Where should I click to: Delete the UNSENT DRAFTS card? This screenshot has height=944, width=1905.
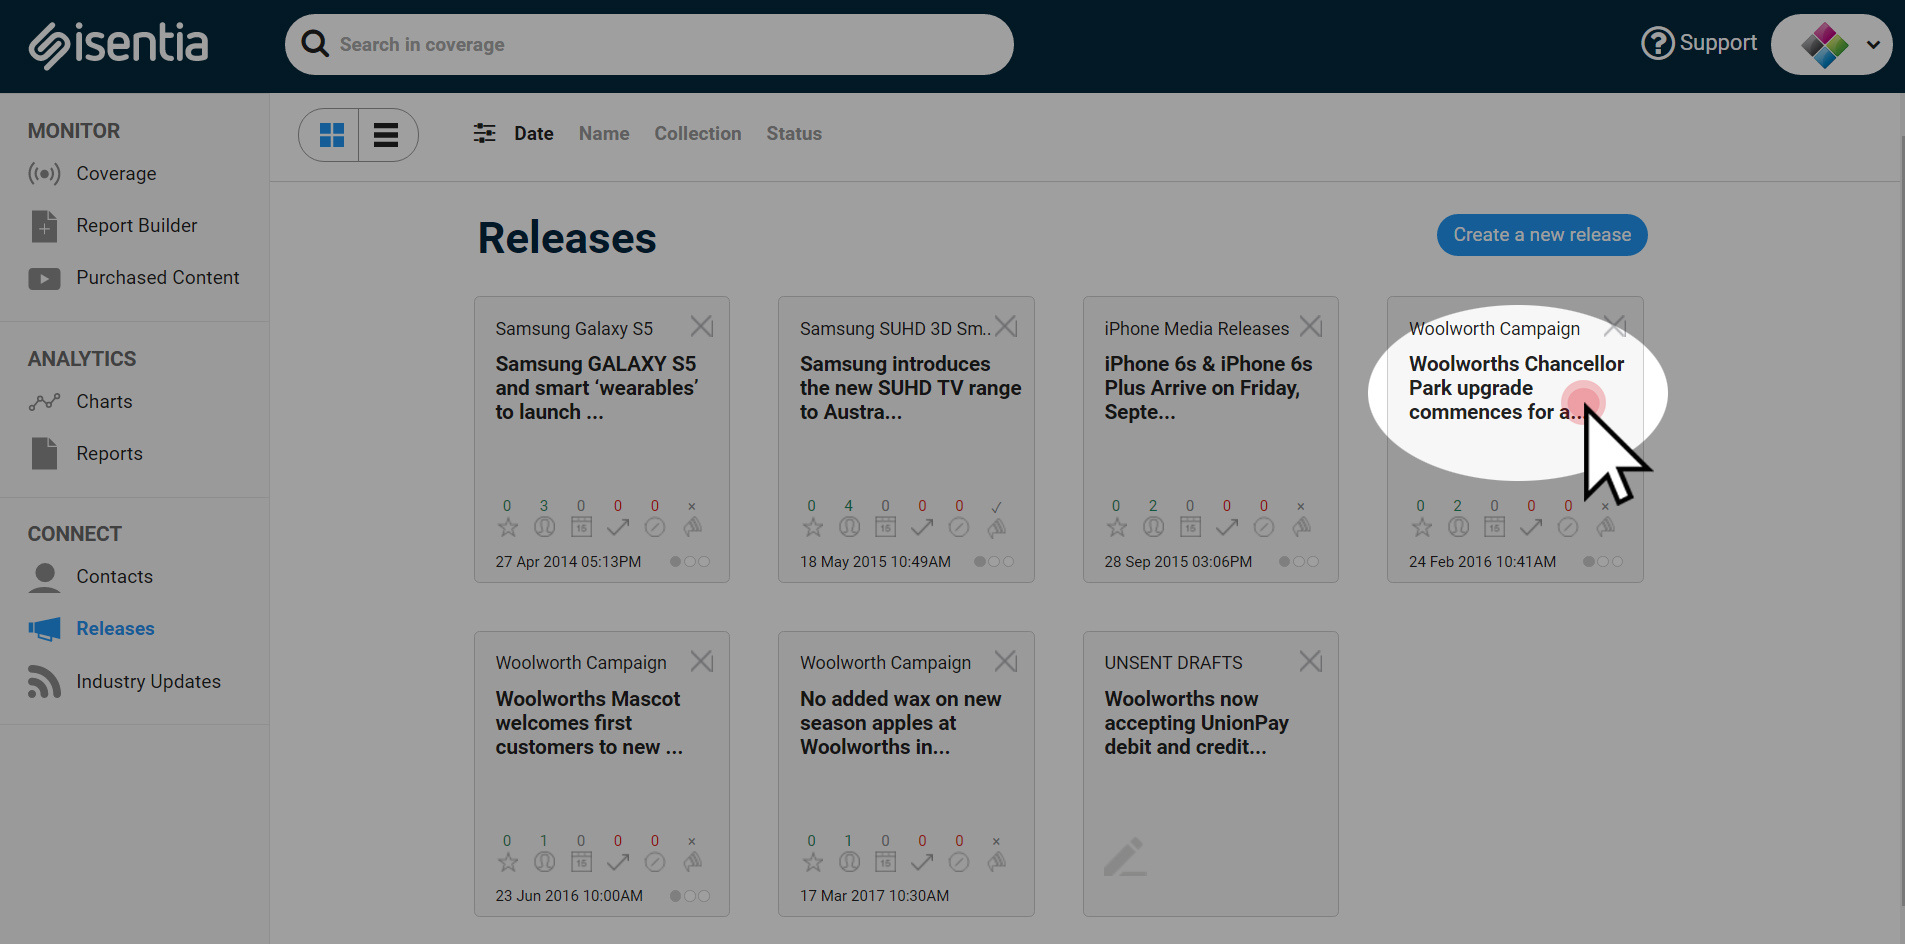click(1311, 662)
